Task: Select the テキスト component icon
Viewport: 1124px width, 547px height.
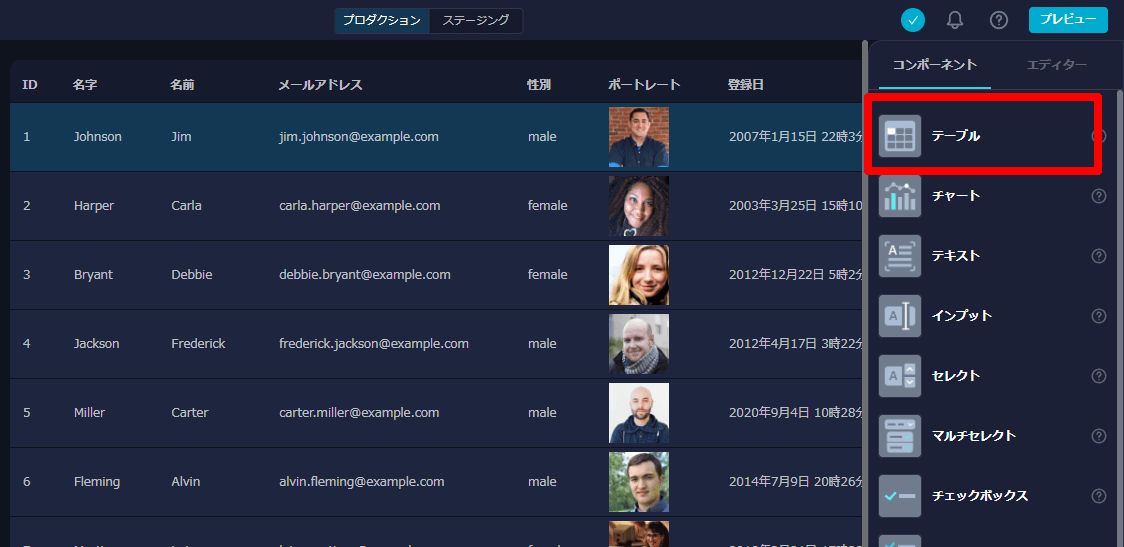Action: 900,256
